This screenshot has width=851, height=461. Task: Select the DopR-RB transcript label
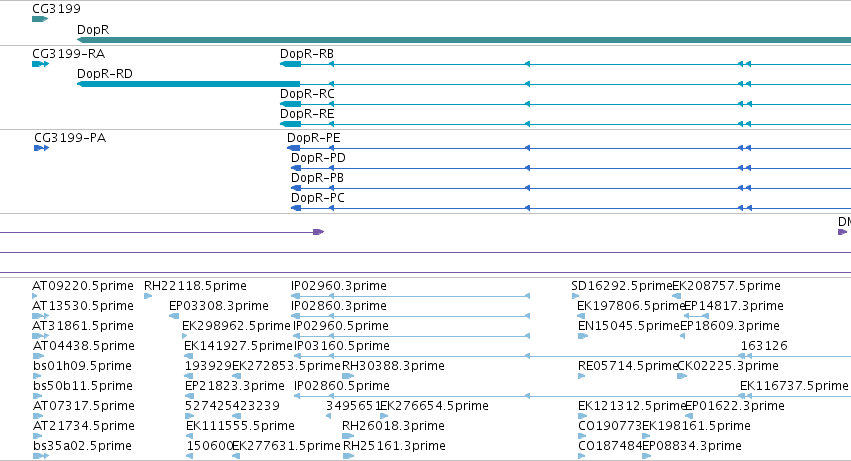pos(307,54)
